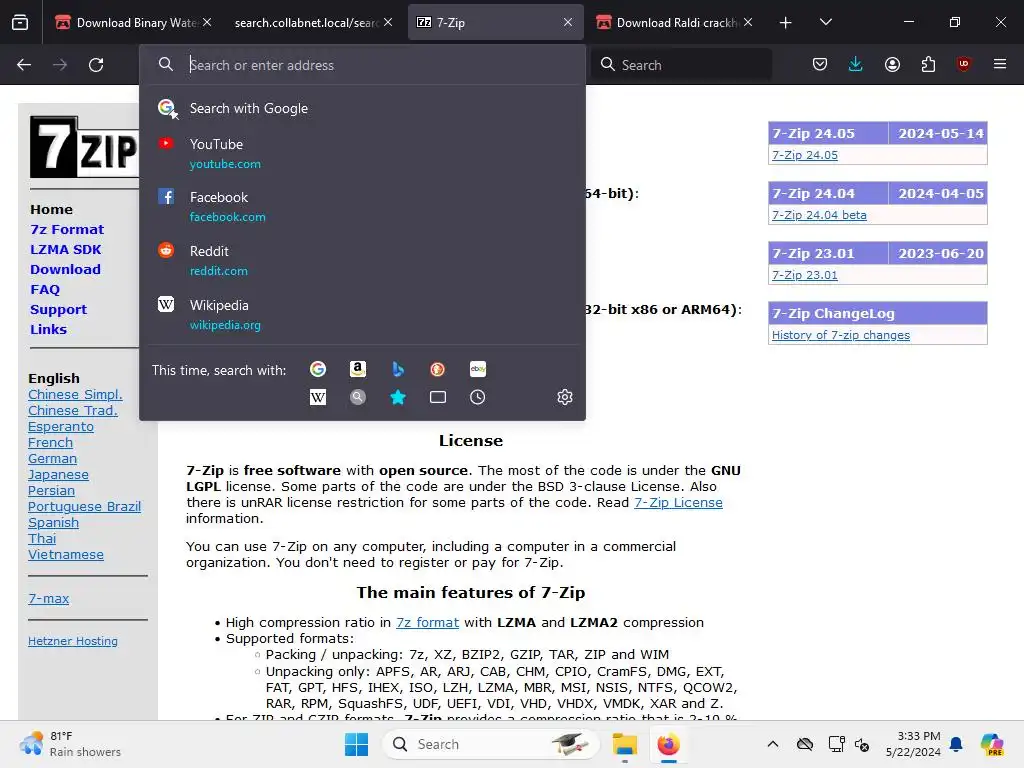The image size is (1024, 768).
Task: Open the Support sidebar link
Action: [58, 310]
